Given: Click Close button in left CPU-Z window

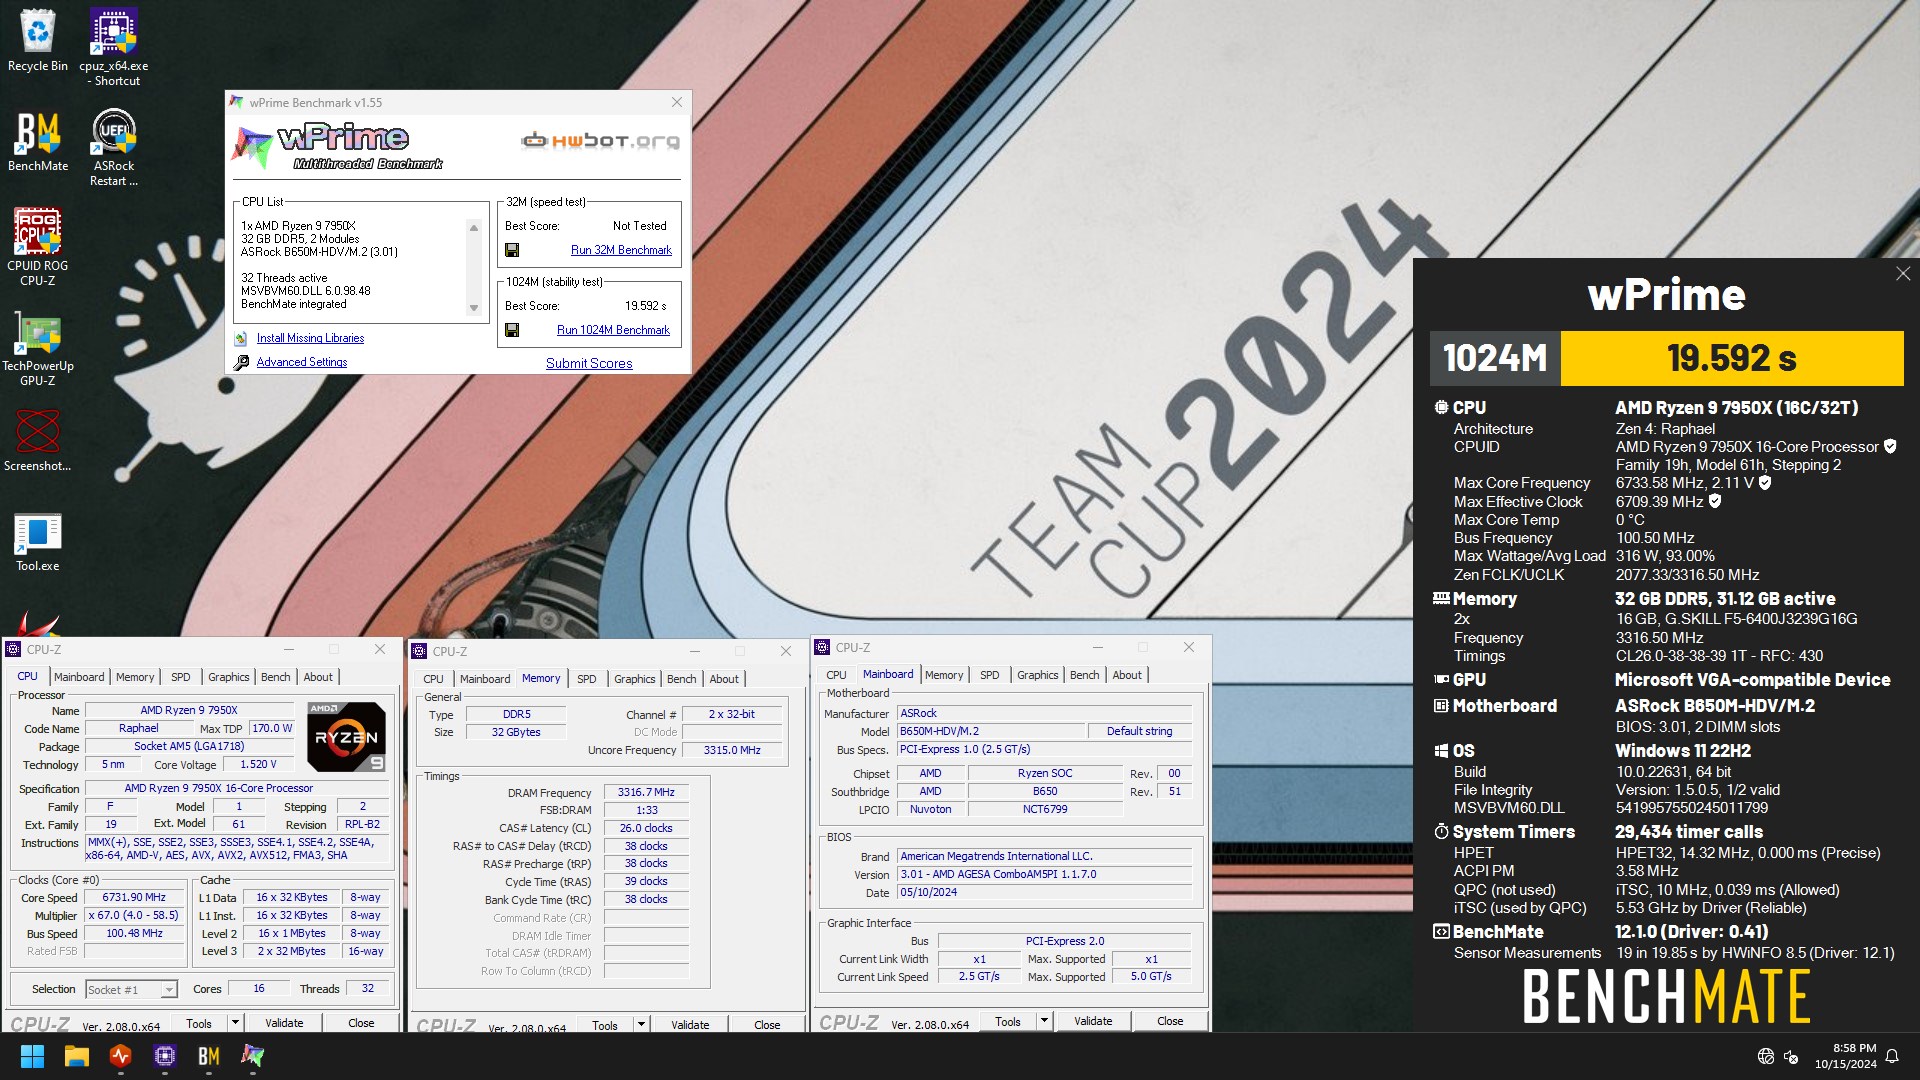Looking at the screenshot, I should point(361,1023).
